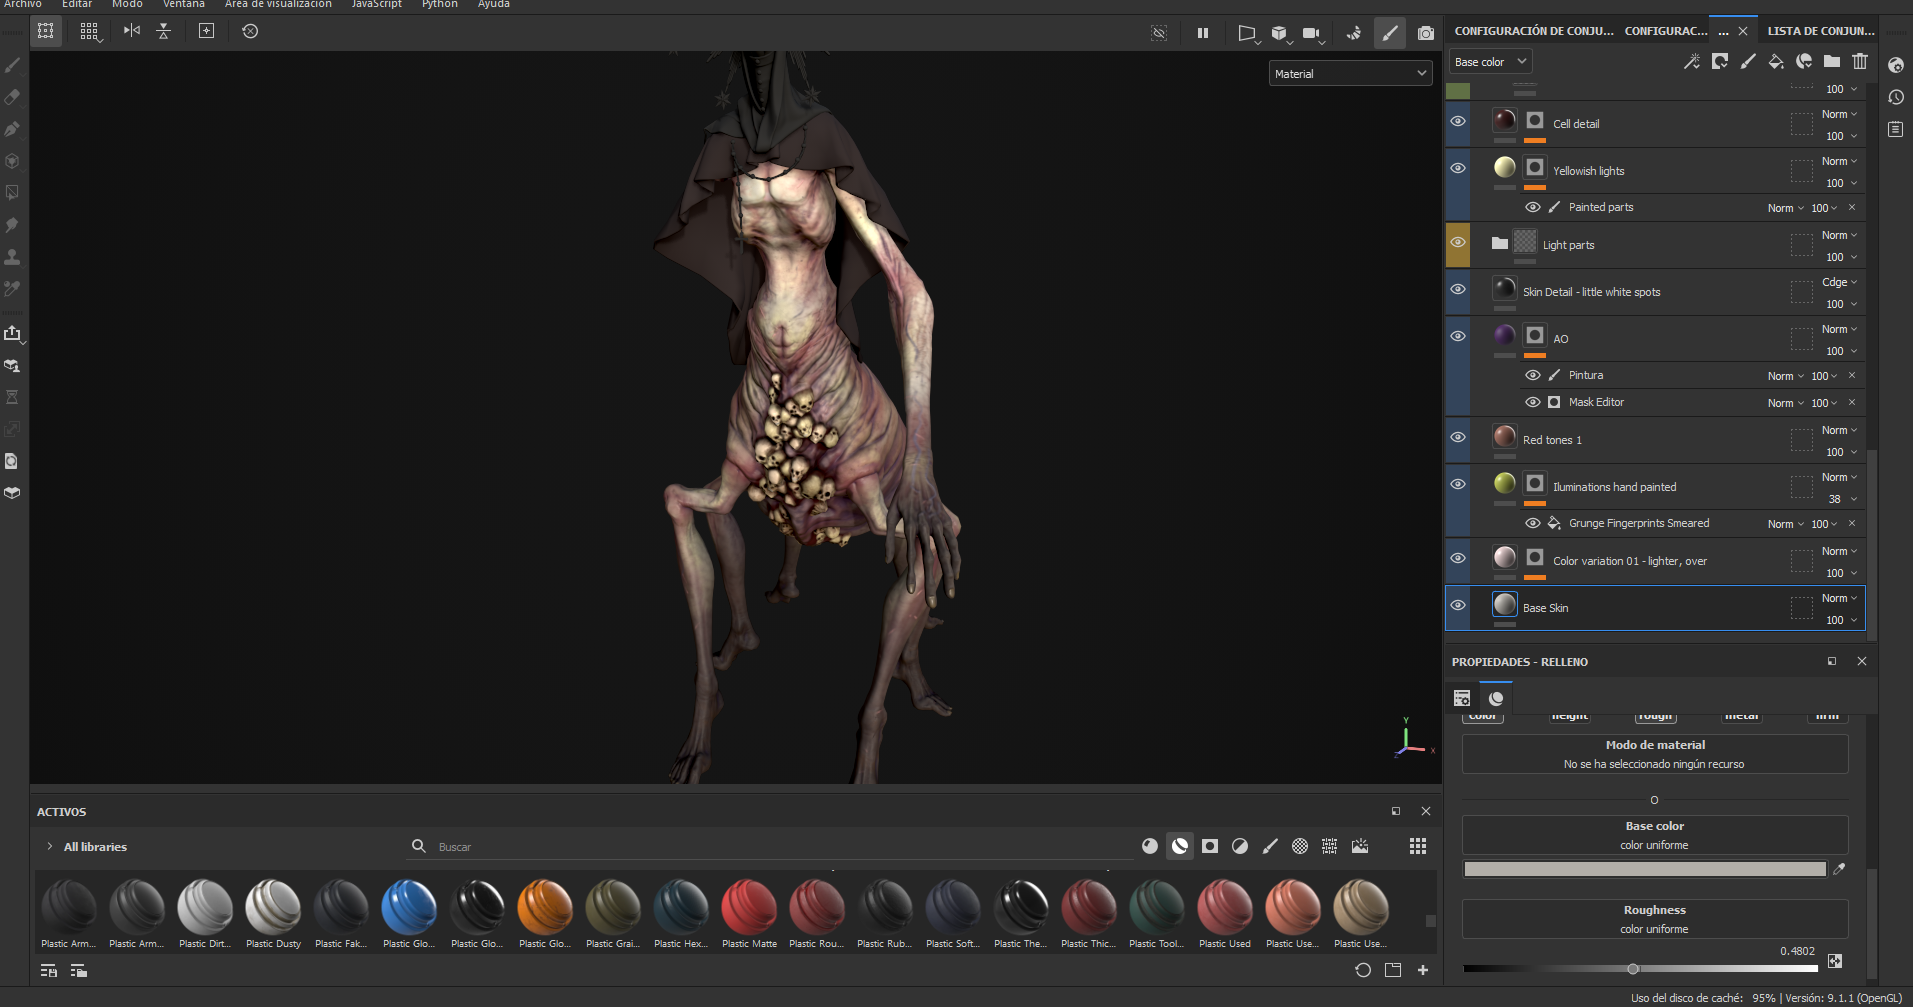Click the trash icon to delete layer

click(x=1859, y=62)
